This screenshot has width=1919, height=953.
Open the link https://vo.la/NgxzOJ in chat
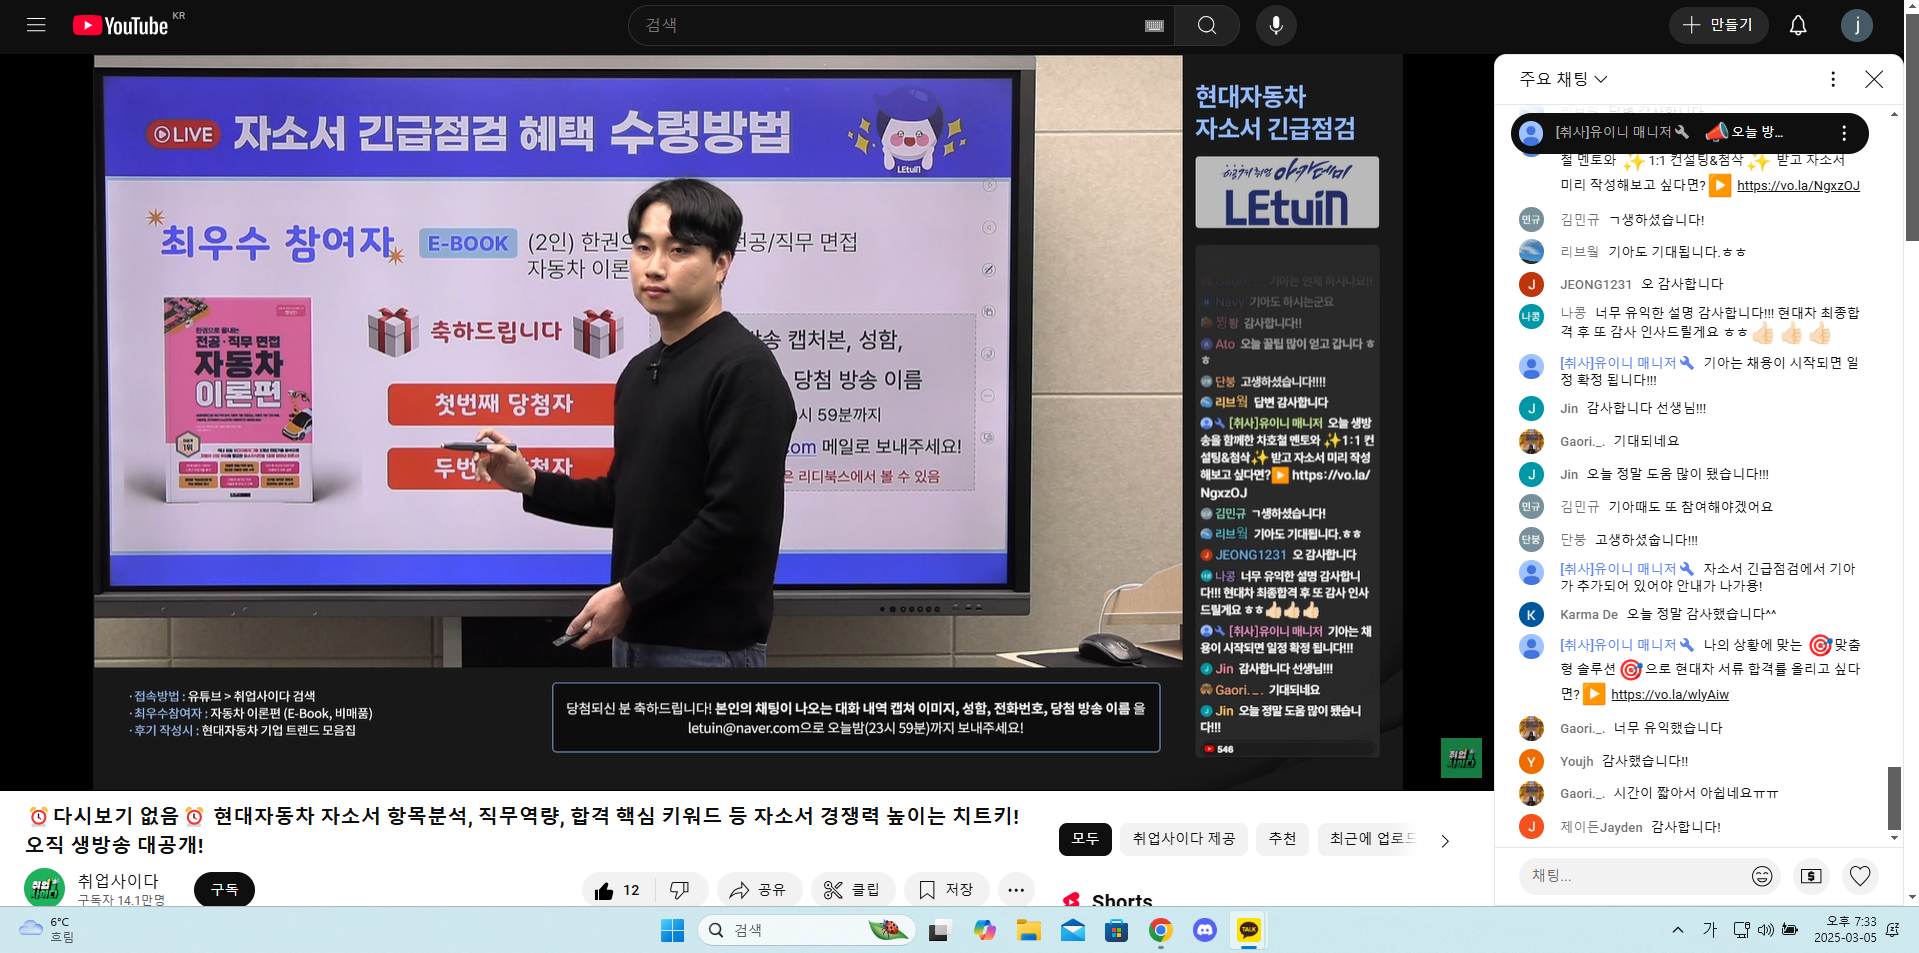(1798, 185)
